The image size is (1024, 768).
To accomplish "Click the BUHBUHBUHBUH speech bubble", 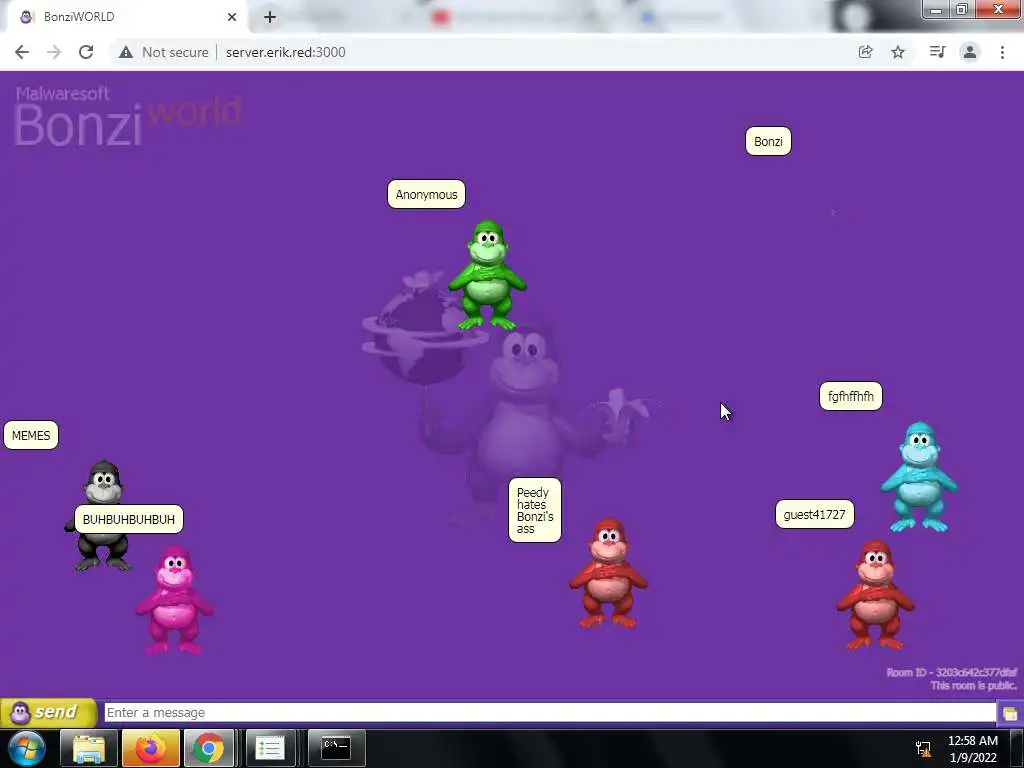I will click(129, 520).
